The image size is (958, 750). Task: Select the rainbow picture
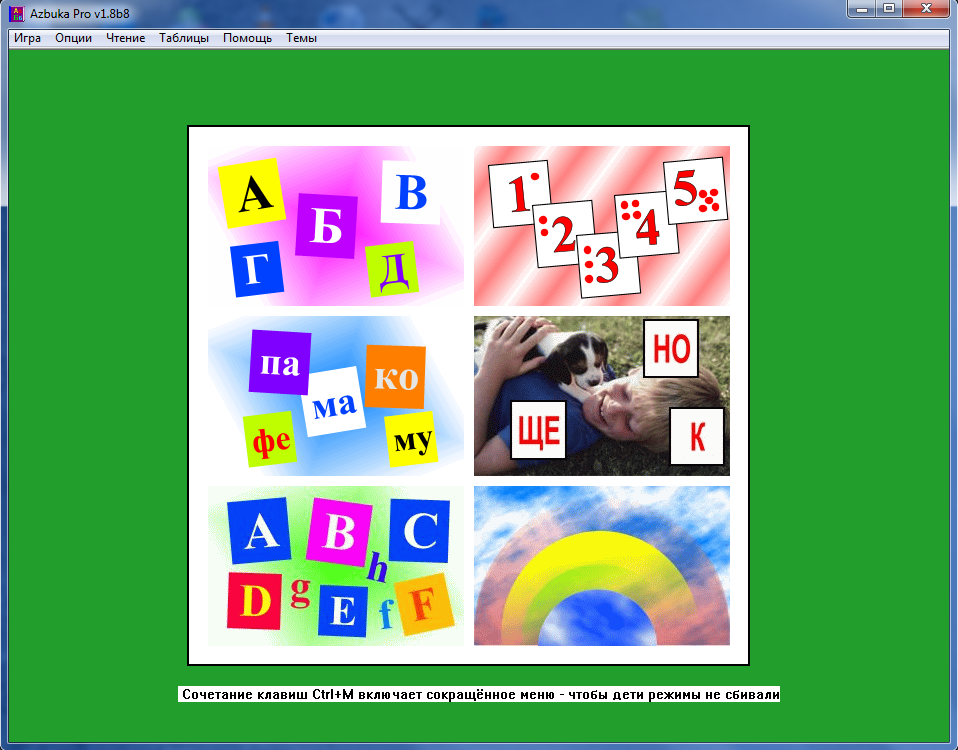[602, 566]
